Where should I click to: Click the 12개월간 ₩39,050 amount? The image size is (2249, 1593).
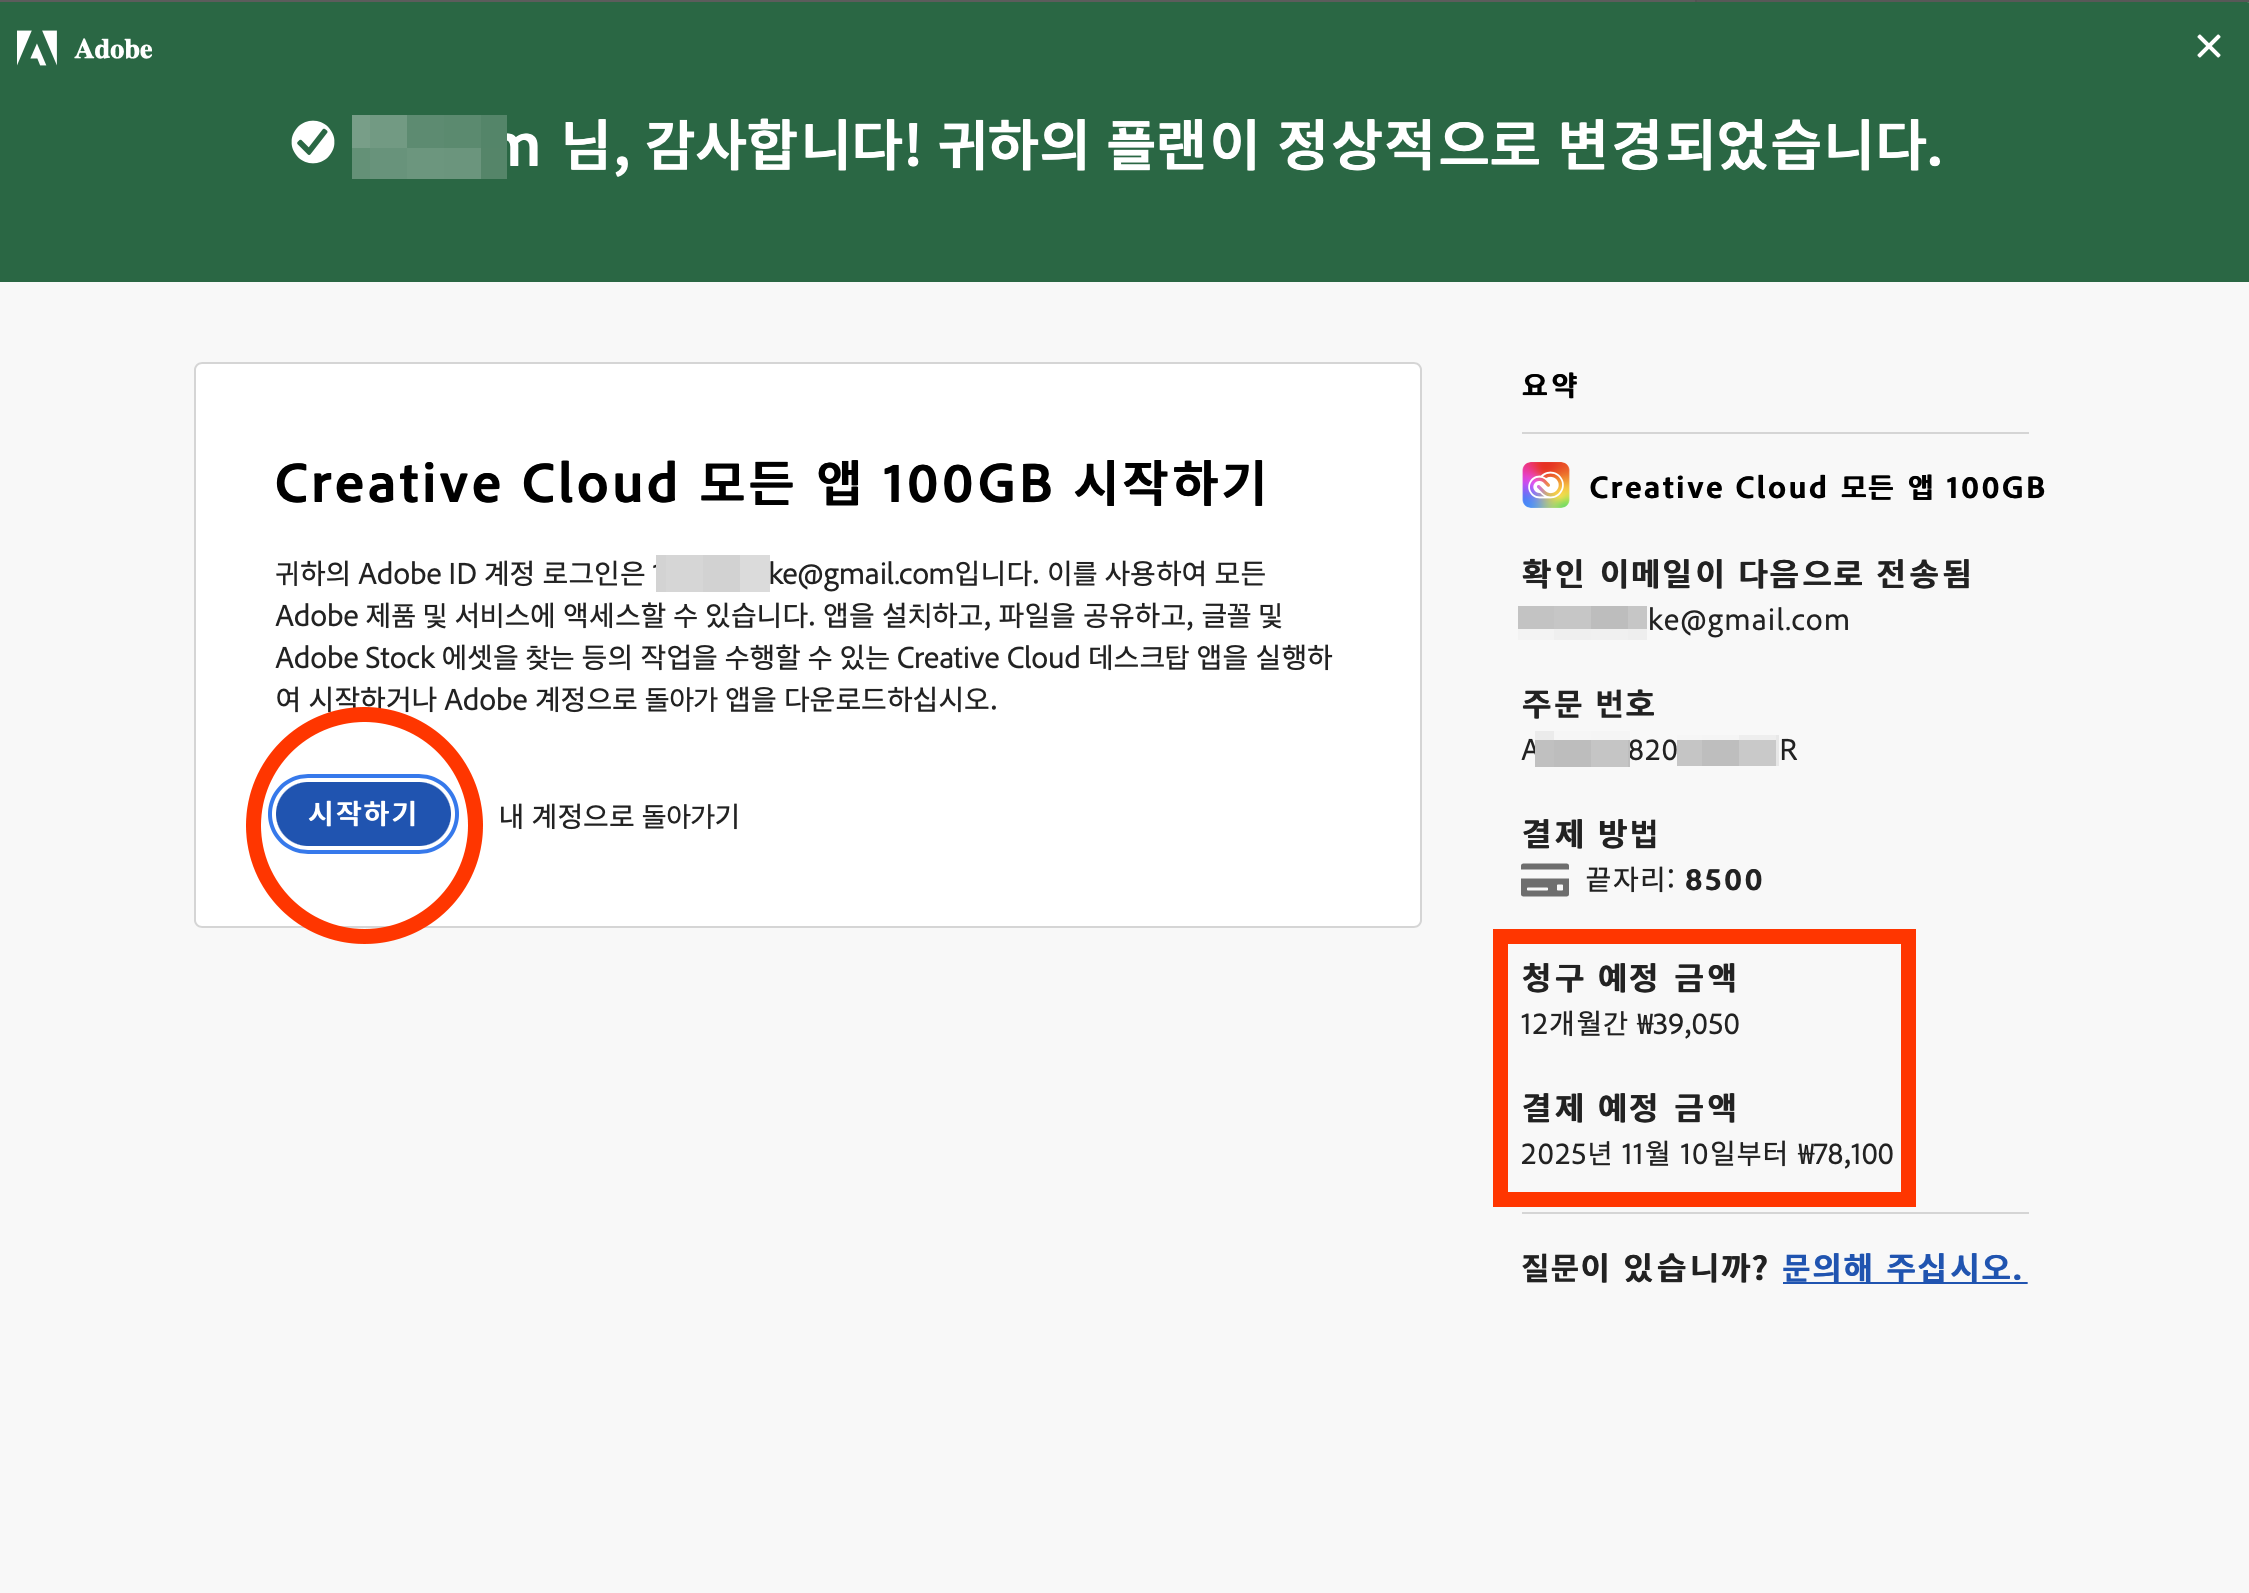pyautogui.click(x=1629, y=1024)
